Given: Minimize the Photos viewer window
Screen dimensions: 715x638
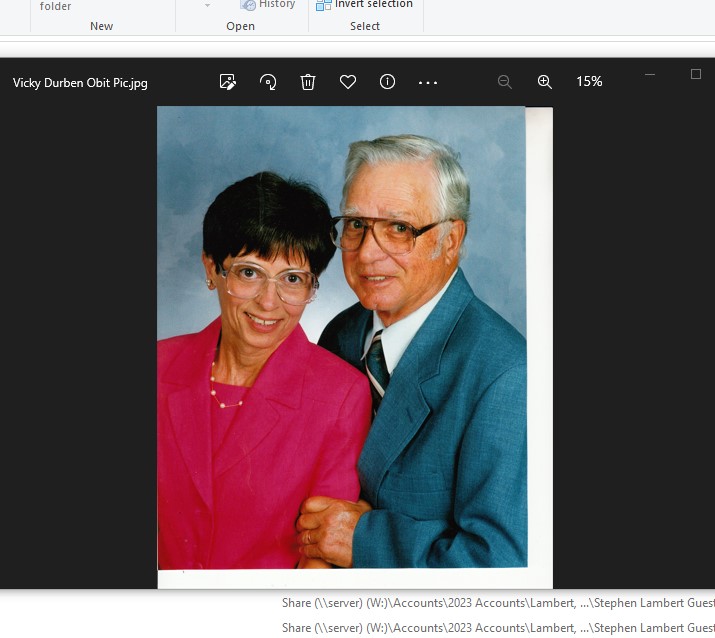Looking at the screenshot, I should point(650,74).
